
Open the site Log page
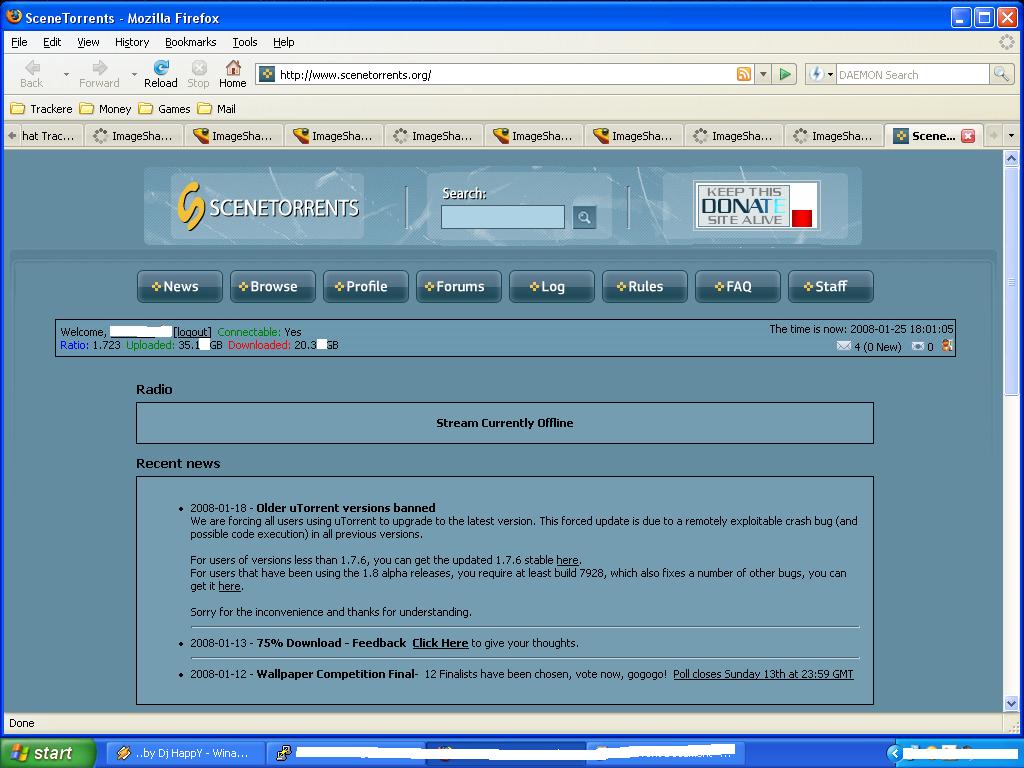[552, 287]
